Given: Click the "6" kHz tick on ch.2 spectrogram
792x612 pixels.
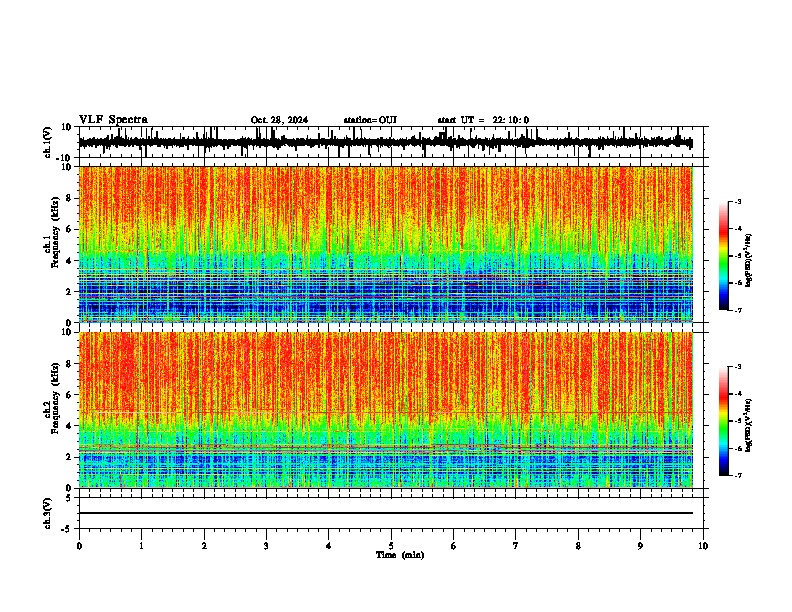Looking at the screenshot, I should pyautogui.click(x=69, y=394).
